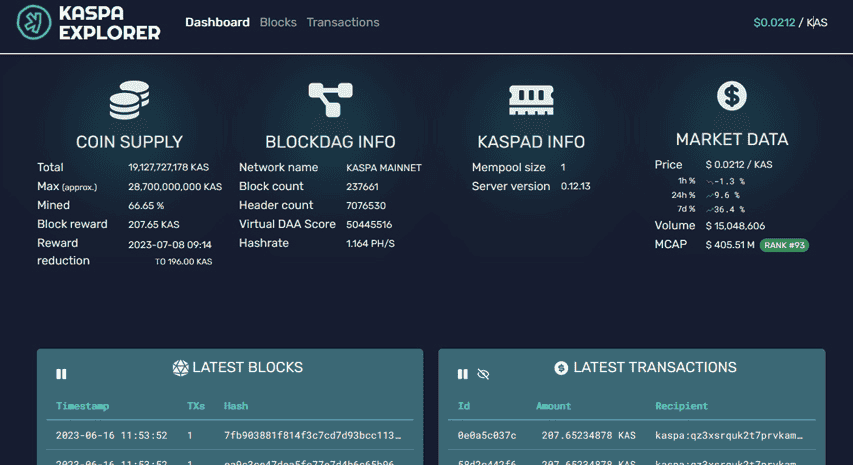The height and width of the screenshot is (465, 853).
Task: Select max supply value 28,700,000,000 KAS
Action: [175, 187]
